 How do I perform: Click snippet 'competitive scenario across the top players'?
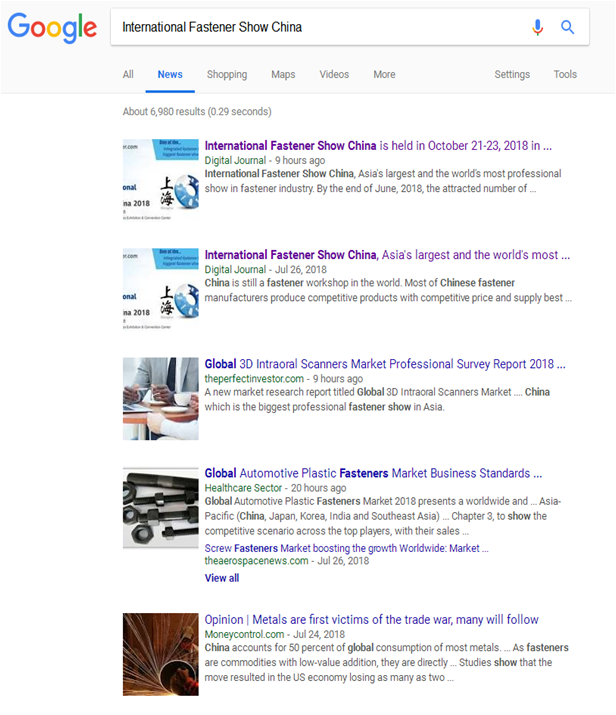(x=297, y=531)
